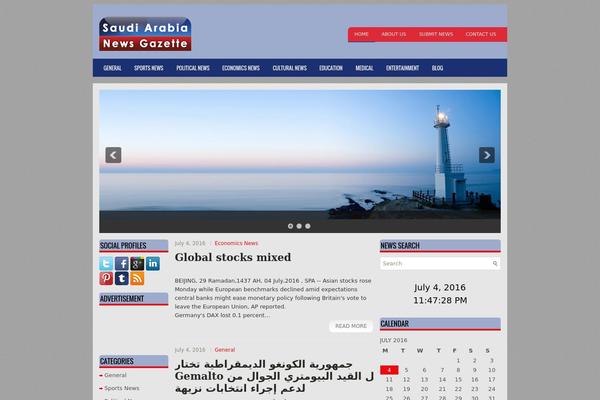Open the Contact Us page
600x400 pixels.
(x=481, y=34)
